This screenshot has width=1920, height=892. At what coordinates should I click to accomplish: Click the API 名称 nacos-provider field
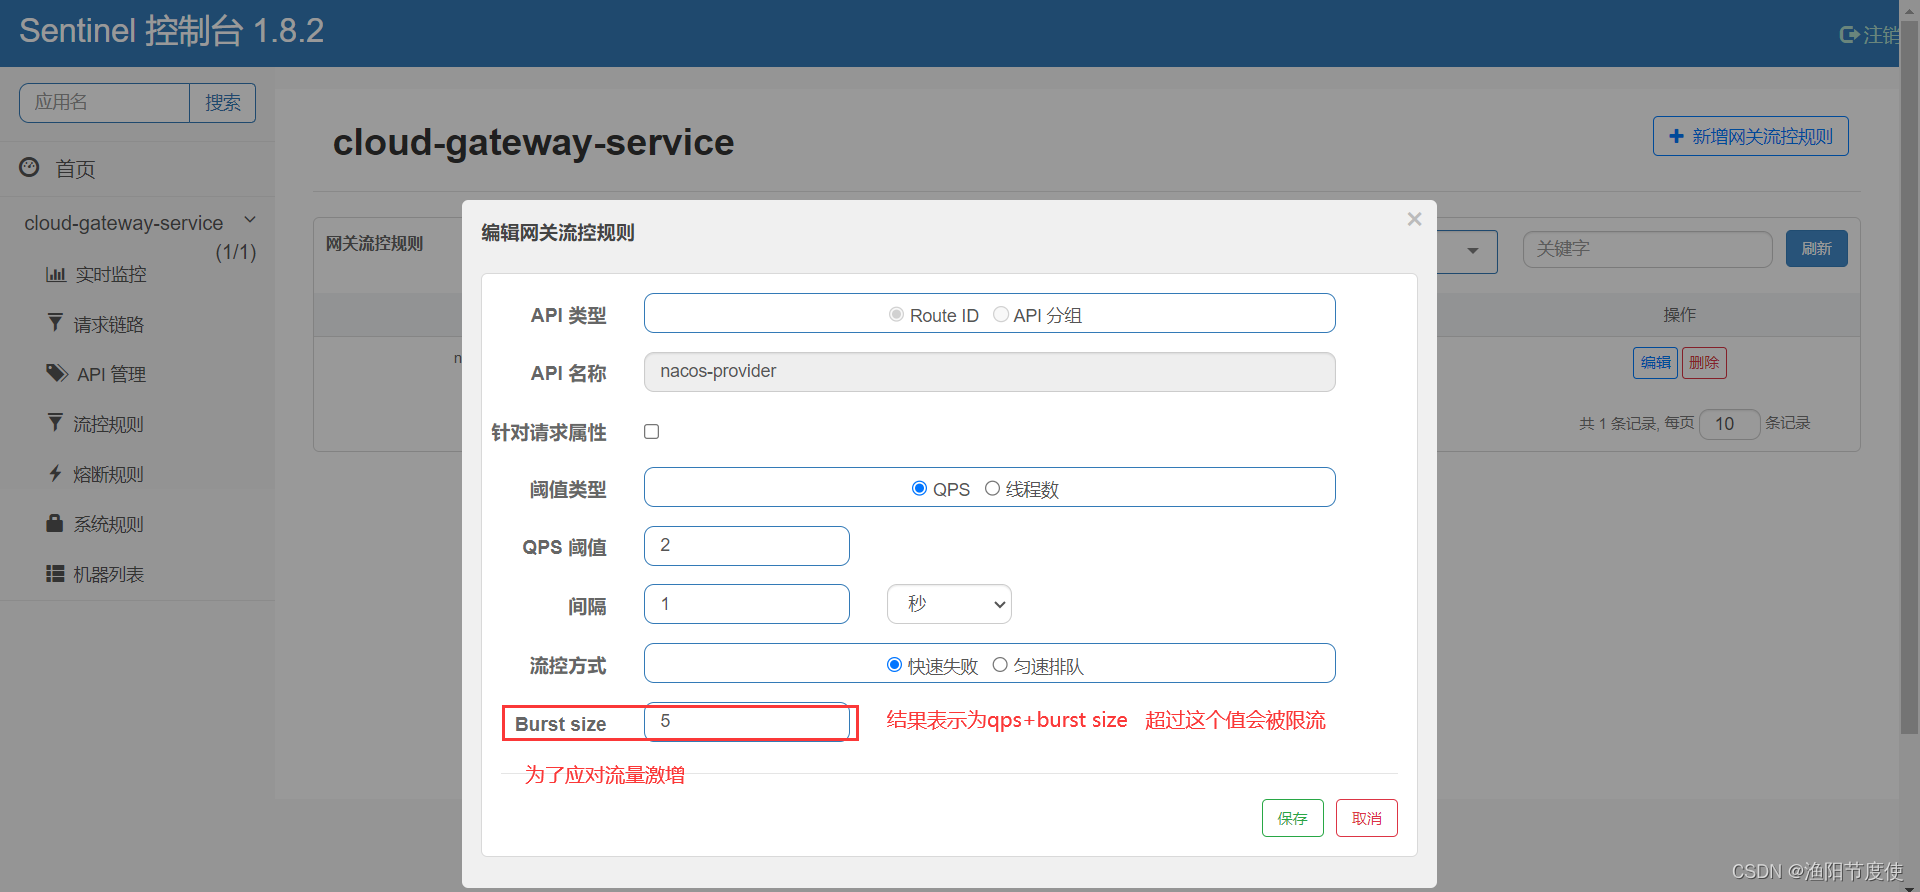(990, 372)
